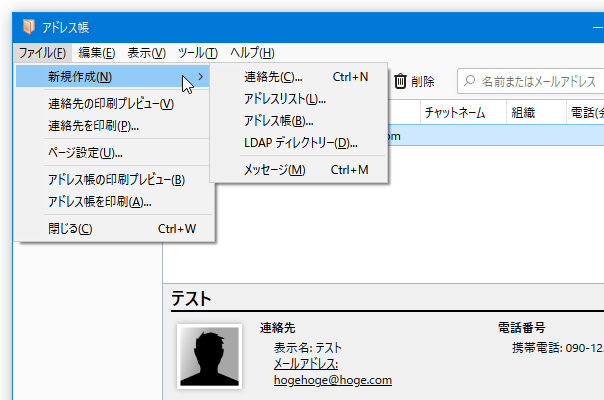Click the 連絡先 section heading in details
The width and height of the screenshot is (604, 400).
pyautogui.click(x=277, y=328)
